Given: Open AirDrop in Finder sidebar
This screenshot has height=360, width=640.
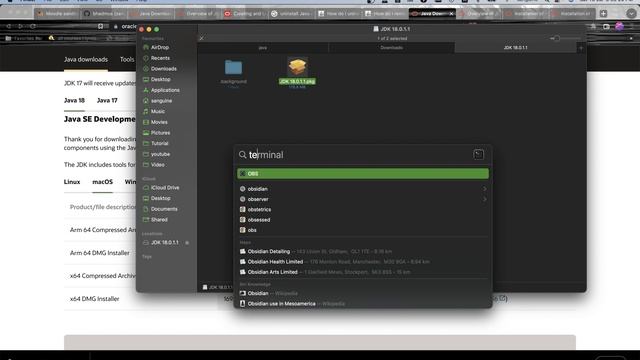Looking at the screenshot, I should click(160, 47).
